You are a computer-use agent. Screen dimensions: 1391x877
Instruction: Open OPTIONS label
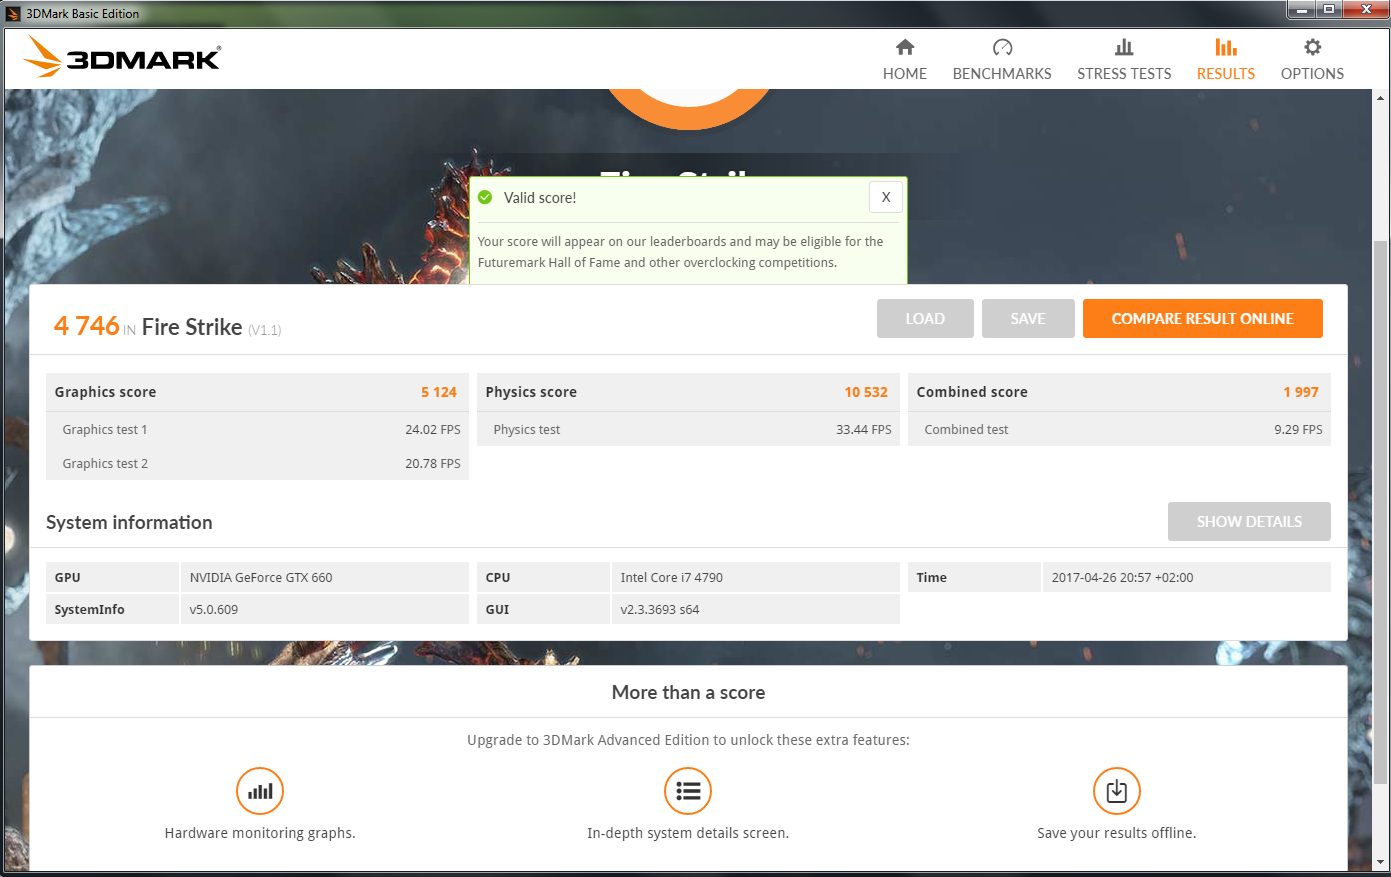coord(1312,74)
